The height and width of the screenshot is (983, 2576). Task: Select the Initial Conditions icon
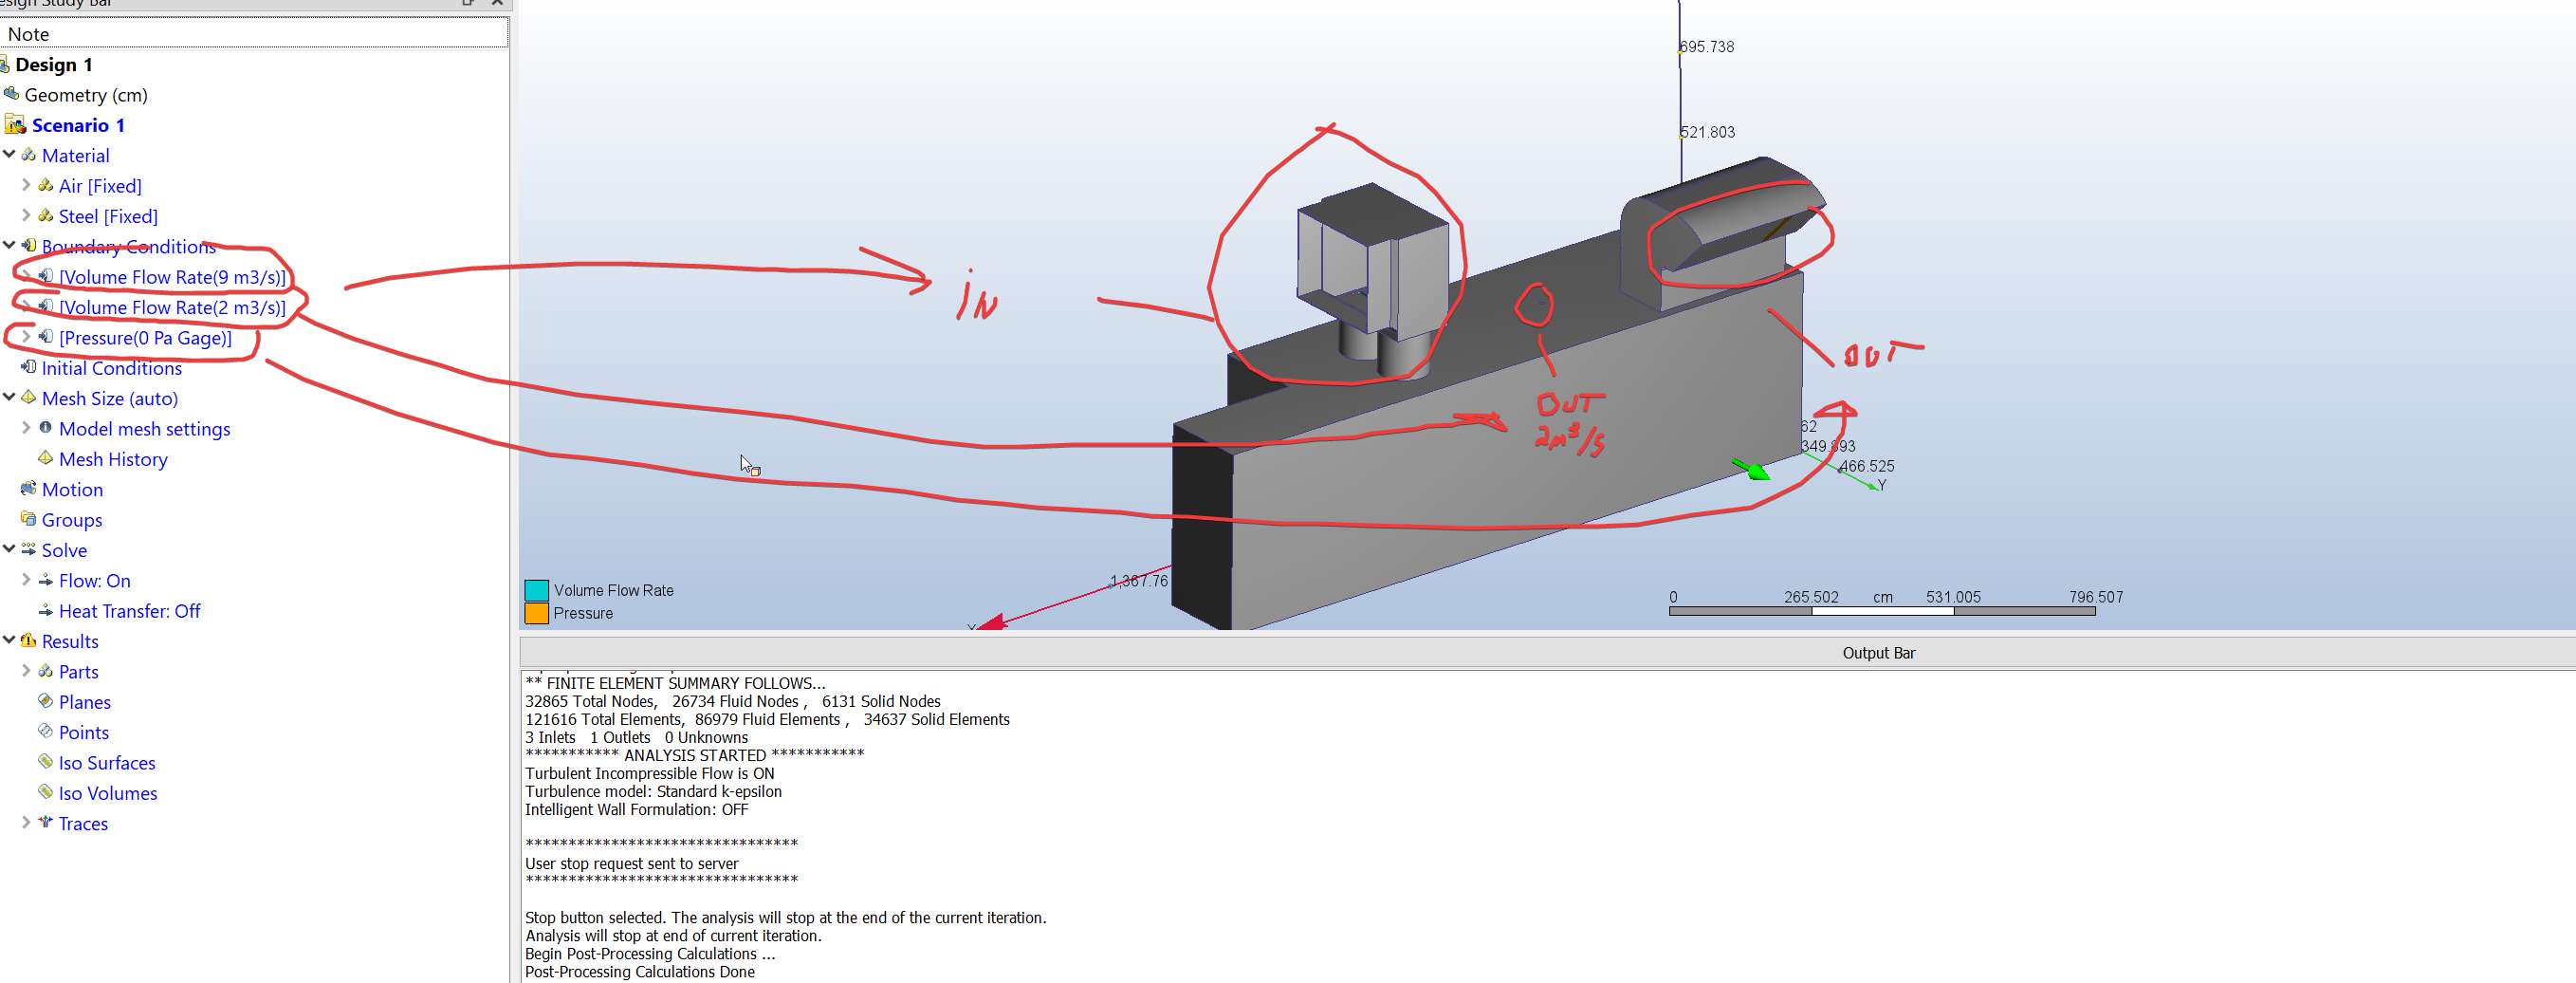pos(28,368)
